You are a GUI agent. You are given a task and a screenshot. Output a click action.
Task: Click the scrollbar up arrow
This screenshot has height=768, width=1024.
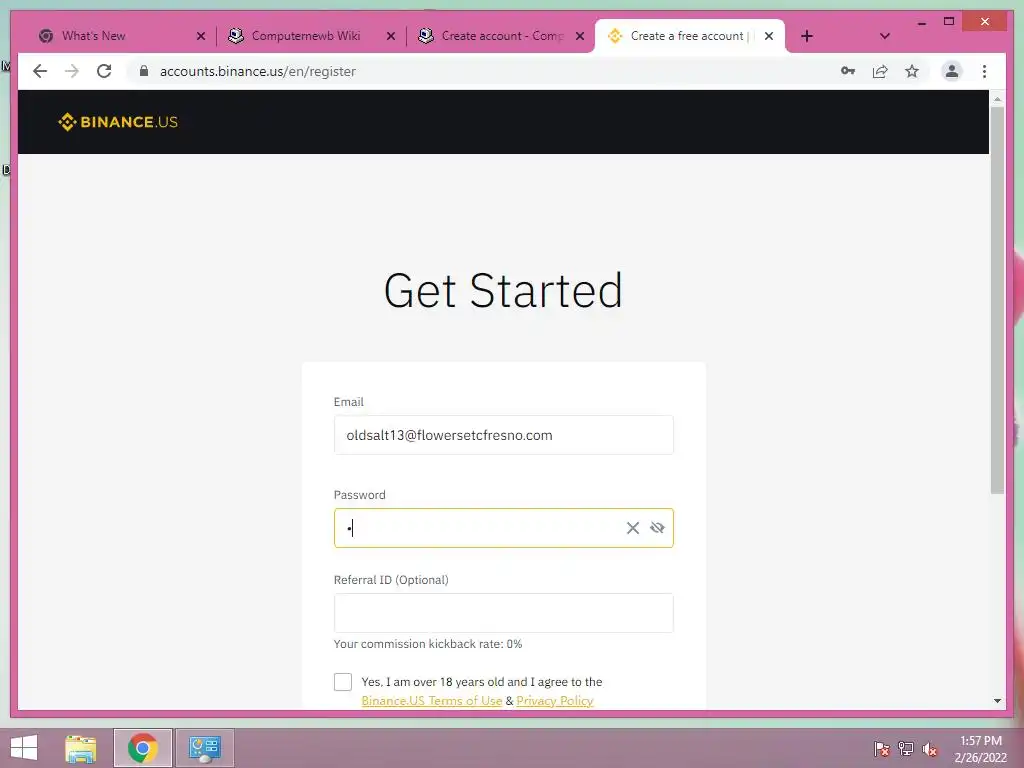(x=997, y=99)
